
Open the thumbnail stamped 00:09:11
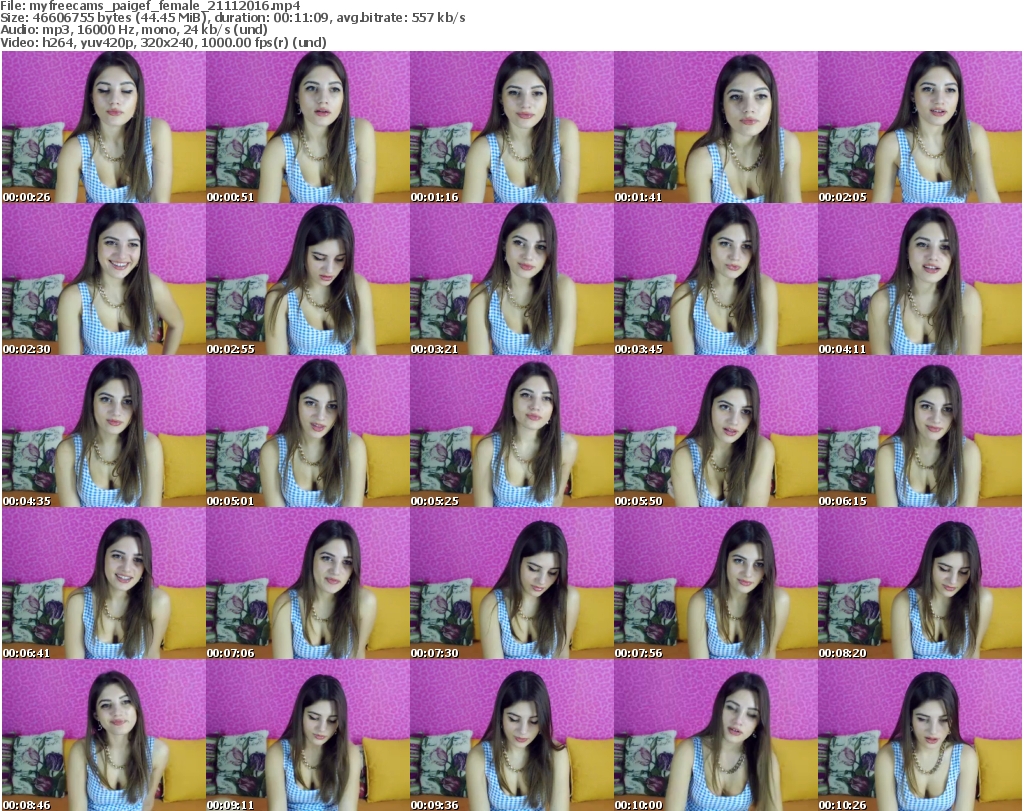(x=308, y=735)
